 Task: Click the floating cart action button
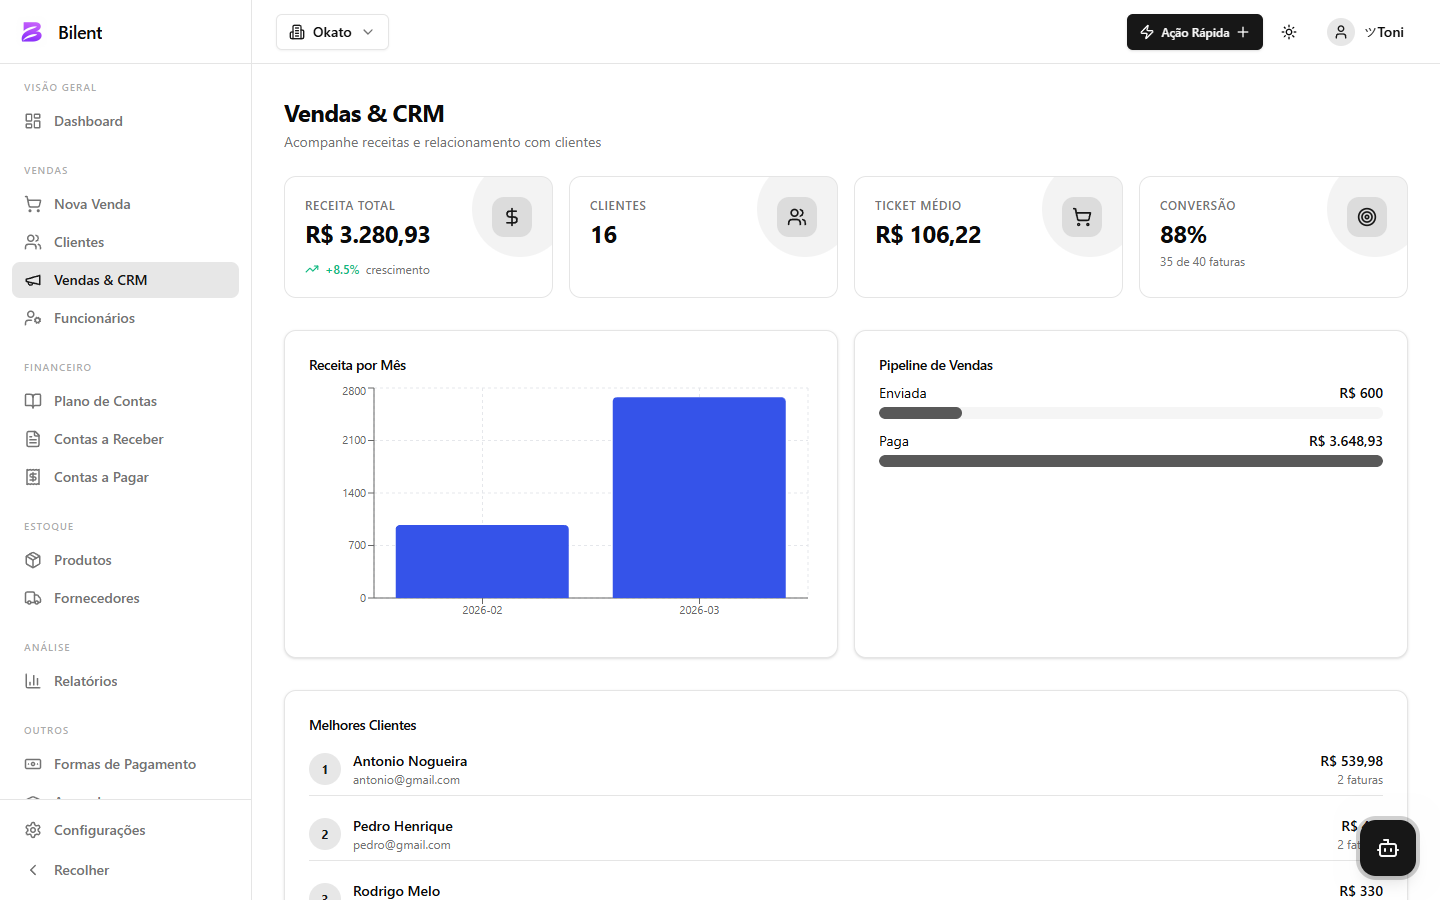tap(1387, 847)
